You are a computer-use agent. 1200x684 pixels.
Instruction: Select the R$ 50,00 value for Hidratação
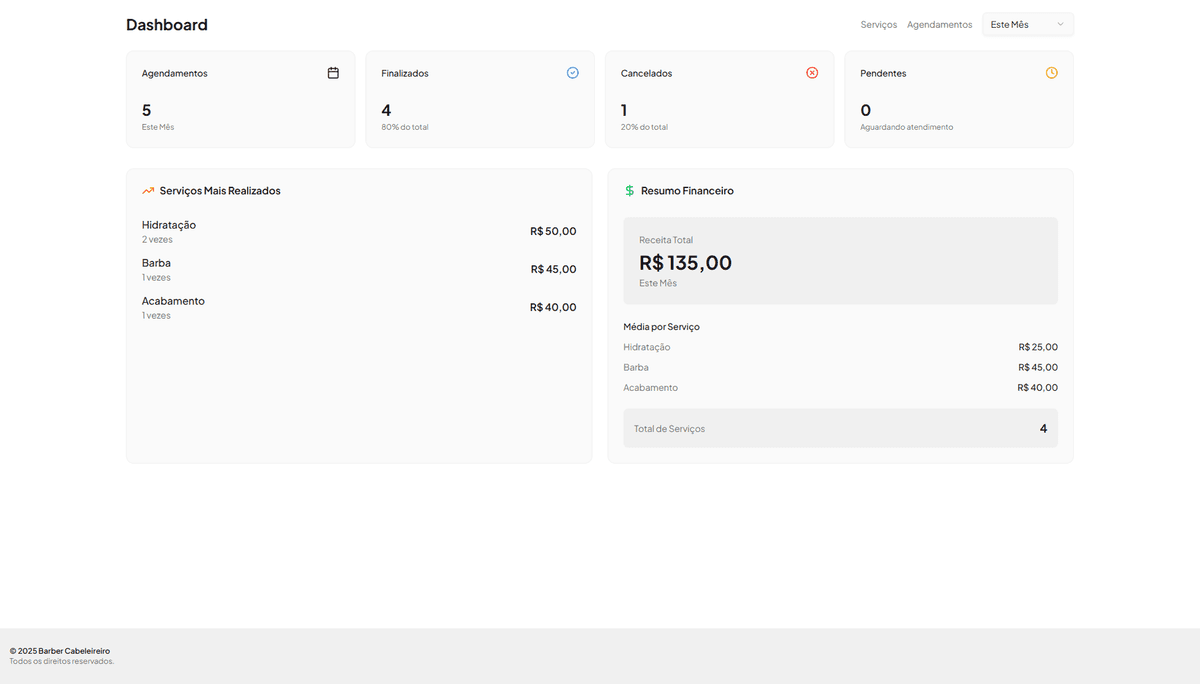click(553, 230)
